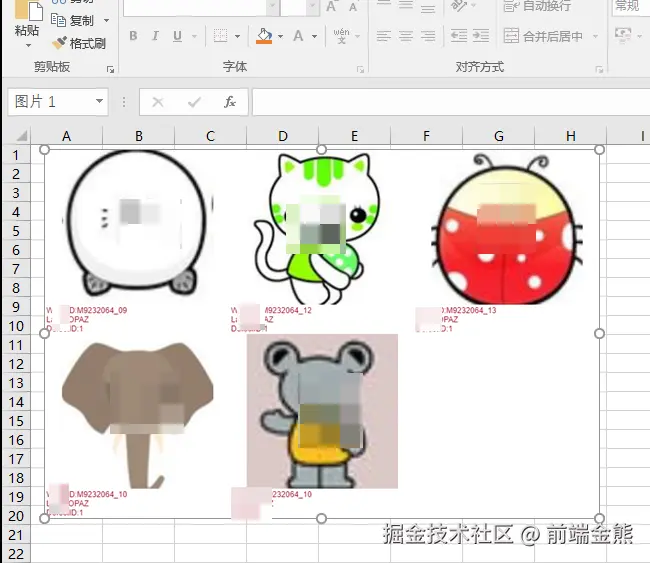Select column G header
Screen dimensions: 650x563
click(x=499, y=136)
